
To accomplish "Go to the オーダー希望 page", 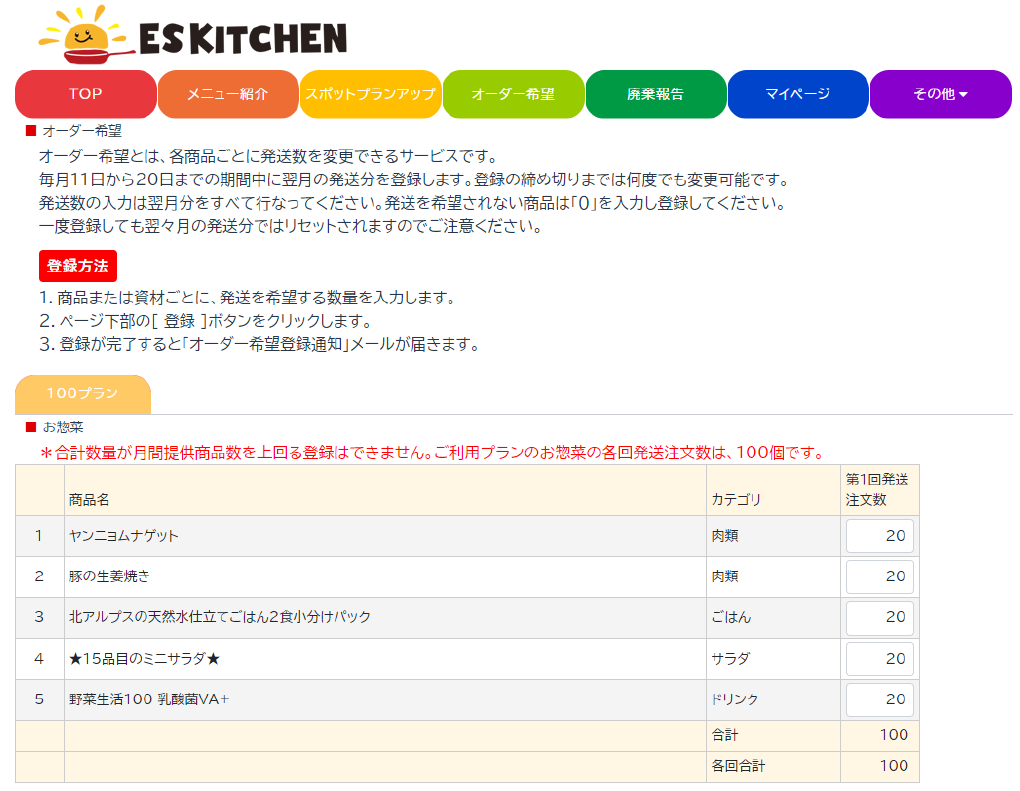I will point(513,94).
